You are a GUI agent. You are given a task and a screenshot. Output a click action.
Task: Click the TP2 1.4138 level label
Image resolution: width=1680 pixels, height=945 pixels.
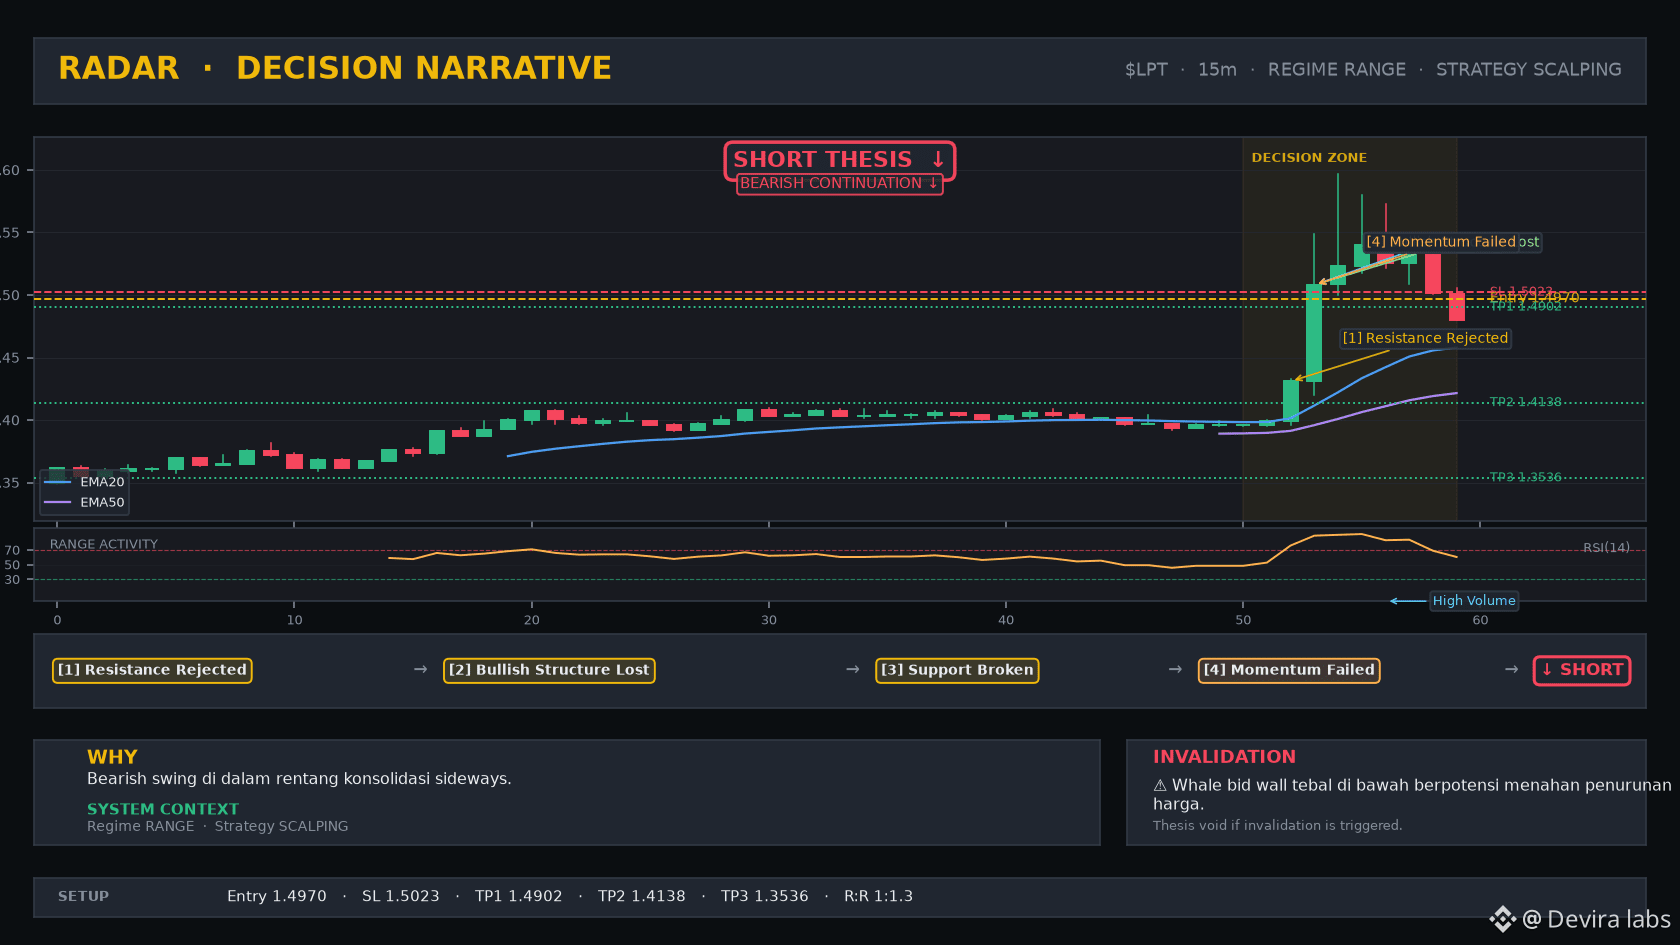pyautogui.click(x=1525, y=402)
